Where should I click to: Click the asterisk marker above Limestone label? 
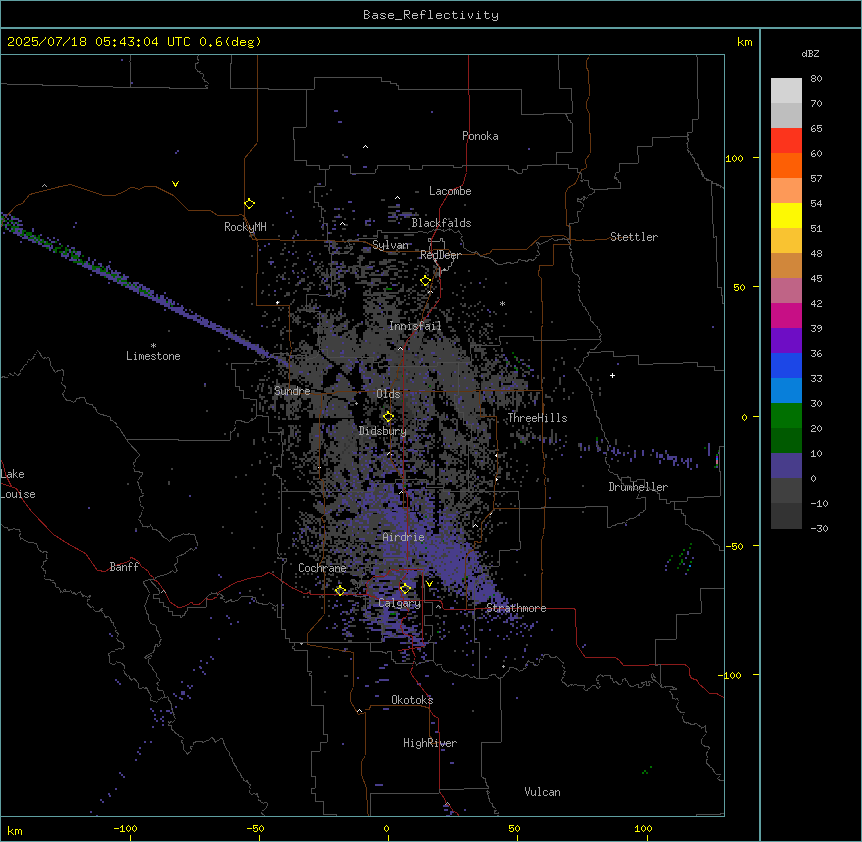pos(153,346)
